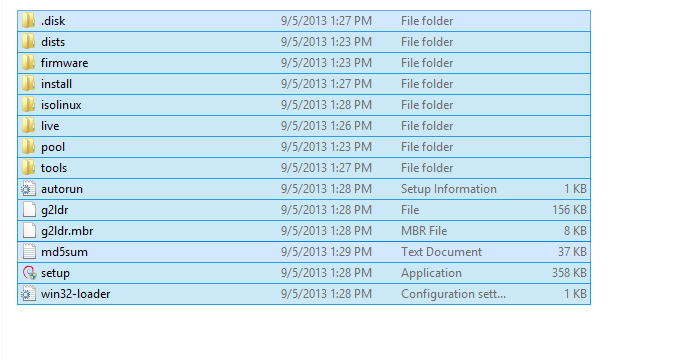Click the firmware folder icon
The width and height of the screenshot is (678, 360).
click(29, 63)
